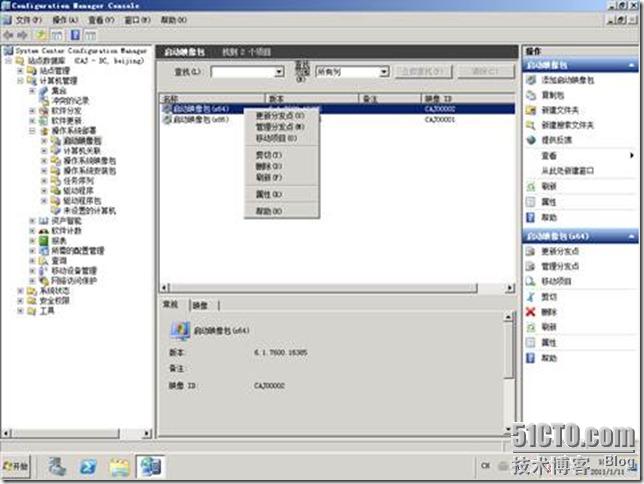Click the 名称 column header
Viewport: 644px width, 484px height.
(x=212, y=99)
